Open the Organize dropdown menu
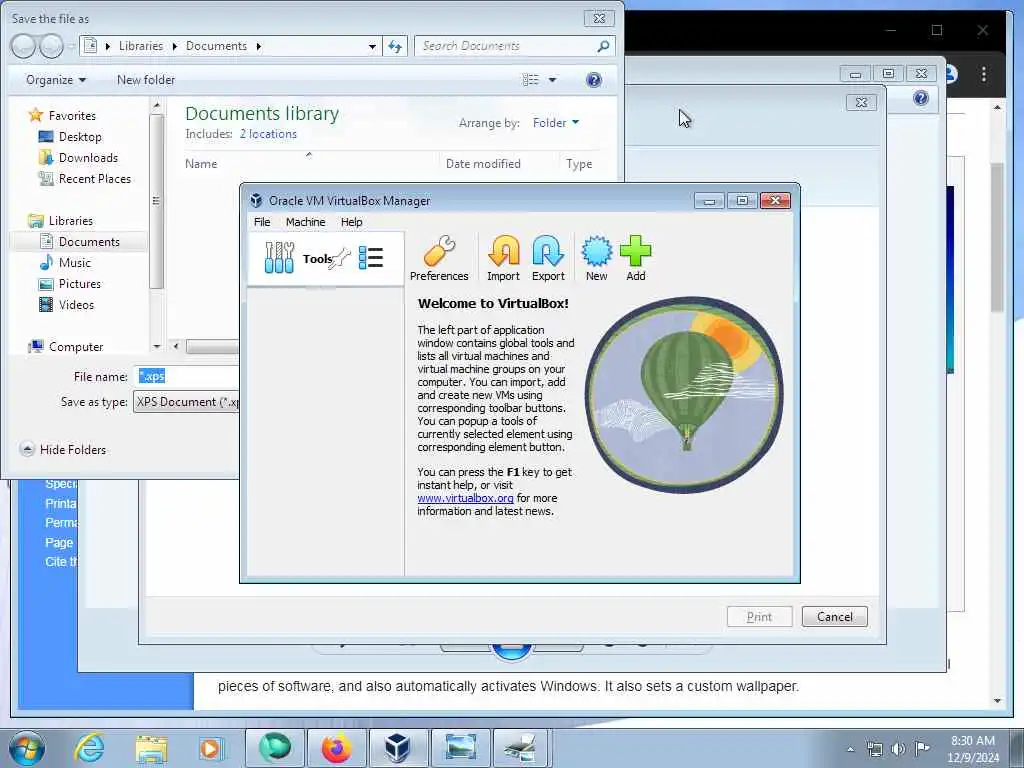This screenshot has height=768, width=1024. (x=56, y=80)
